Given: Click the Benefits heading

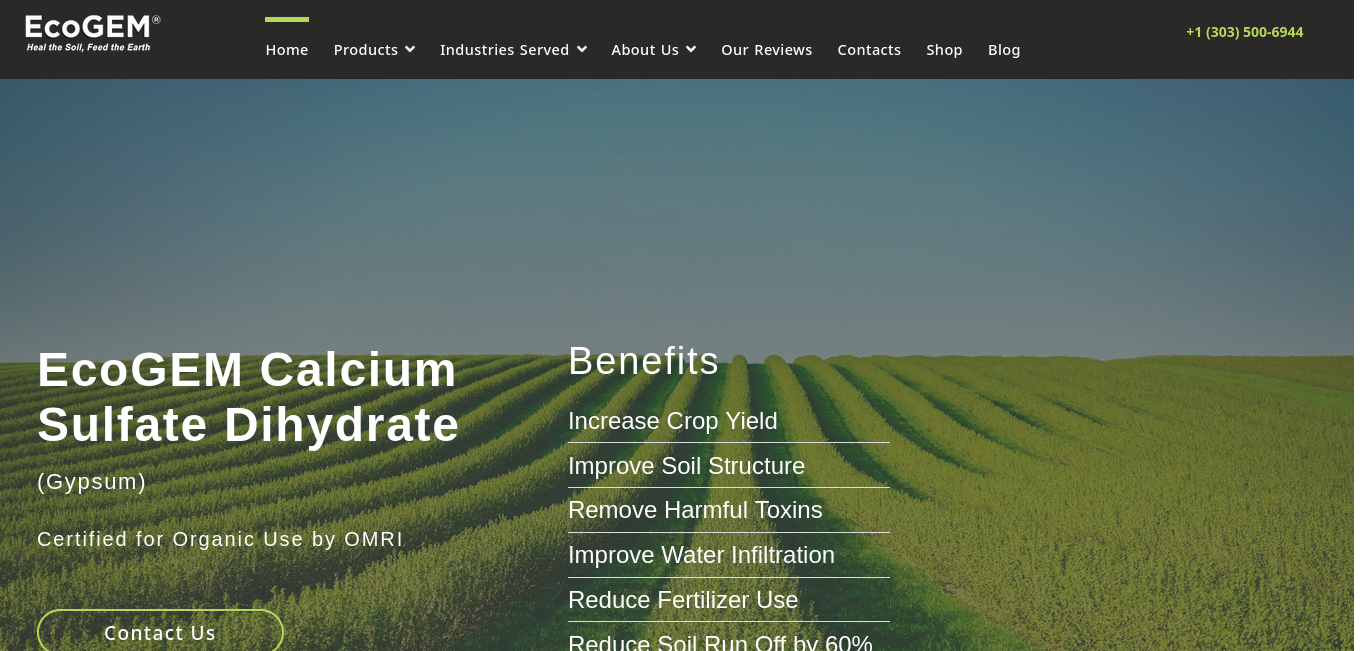Looking at the screenshot, I should click(x=643, y=361).
